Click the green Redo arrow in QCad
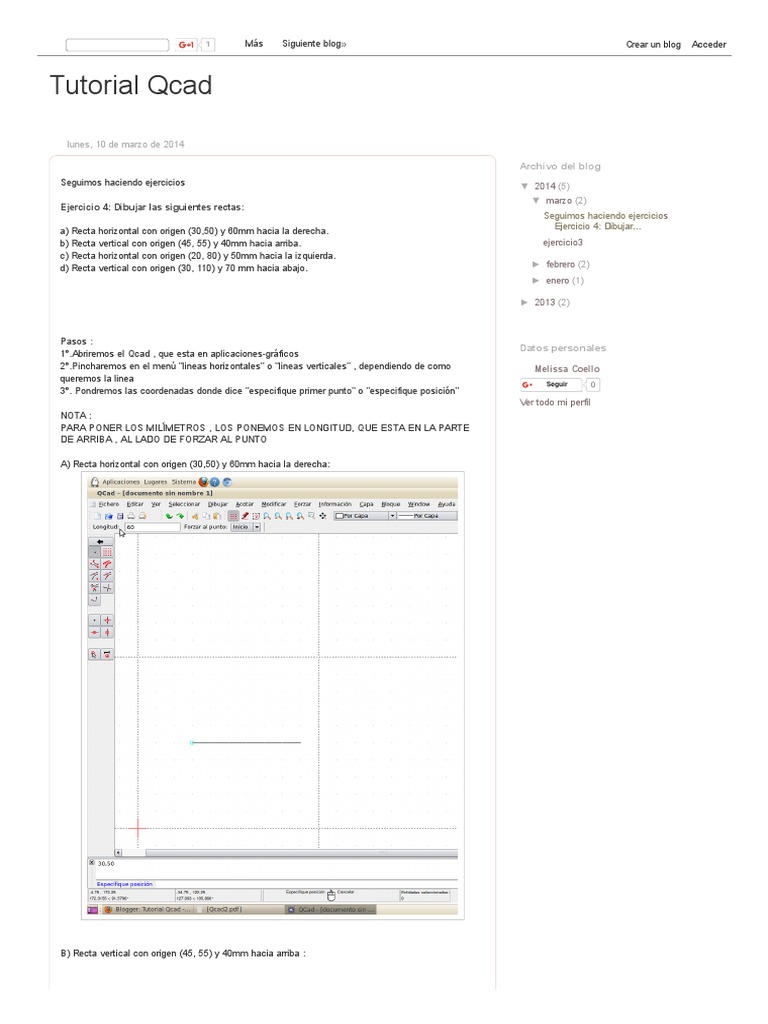Screen dimensions: 768x1024 [x=180, y=516]
